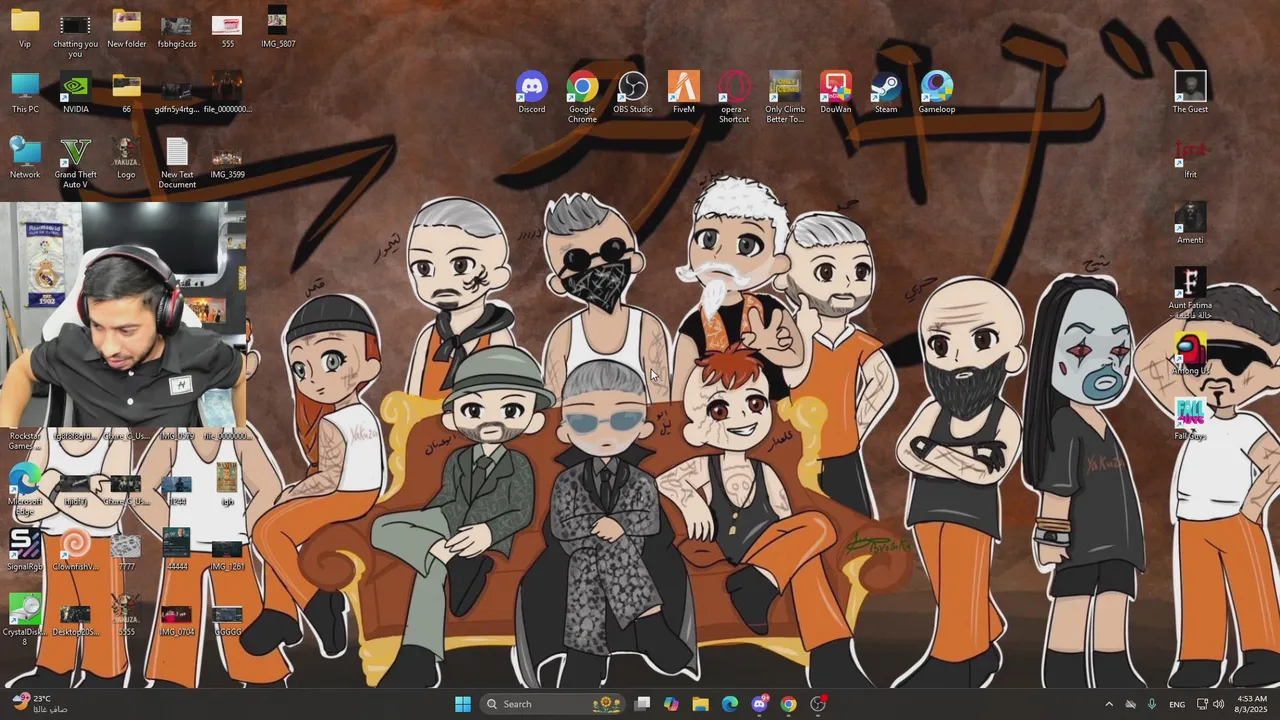Select the fsbhgr3cds image file
Screen dimensions: 1280x720
177,27
